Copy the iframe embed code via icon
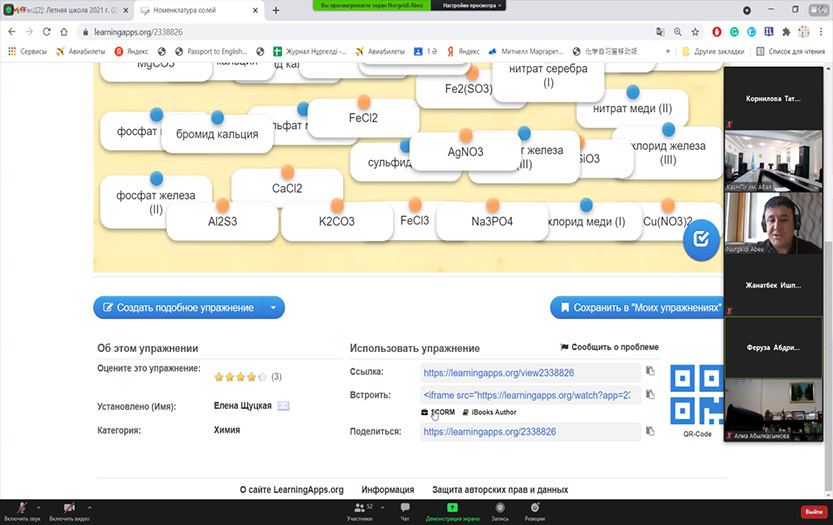The height and width of the screenshot is (525, 833). [650, 395]
